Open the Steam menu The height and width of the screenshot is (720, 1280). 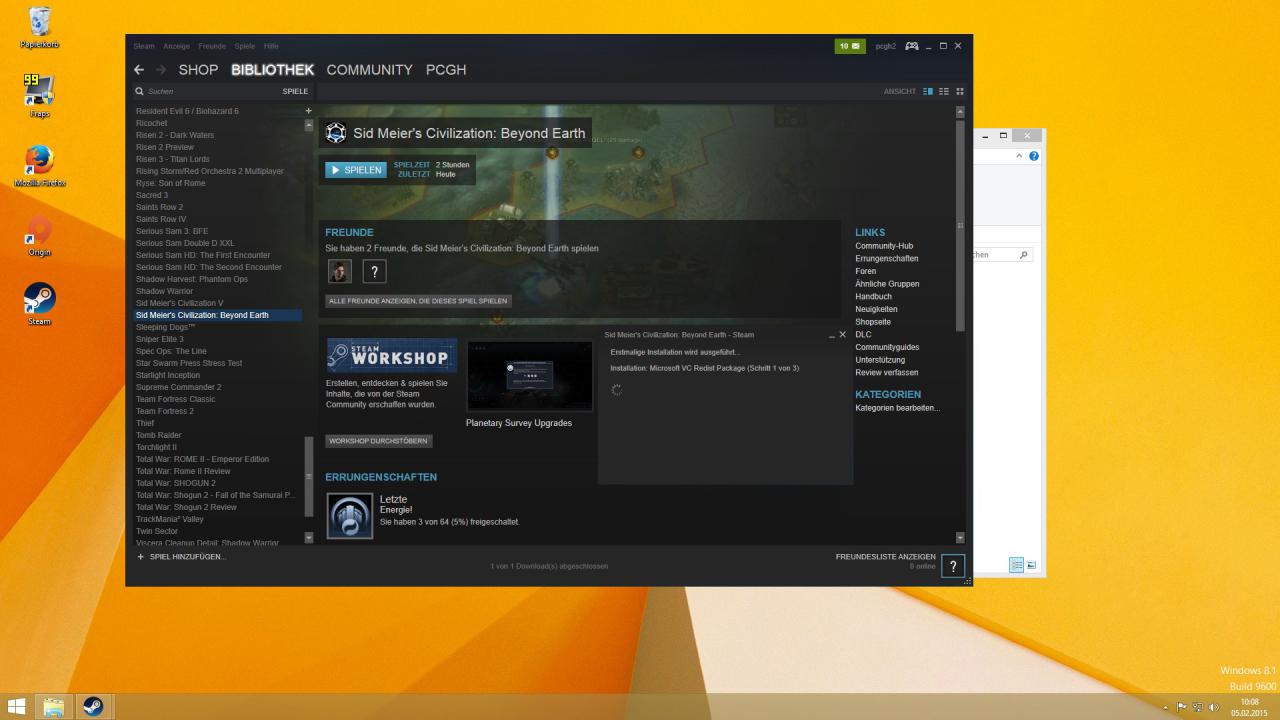[144, 46]
